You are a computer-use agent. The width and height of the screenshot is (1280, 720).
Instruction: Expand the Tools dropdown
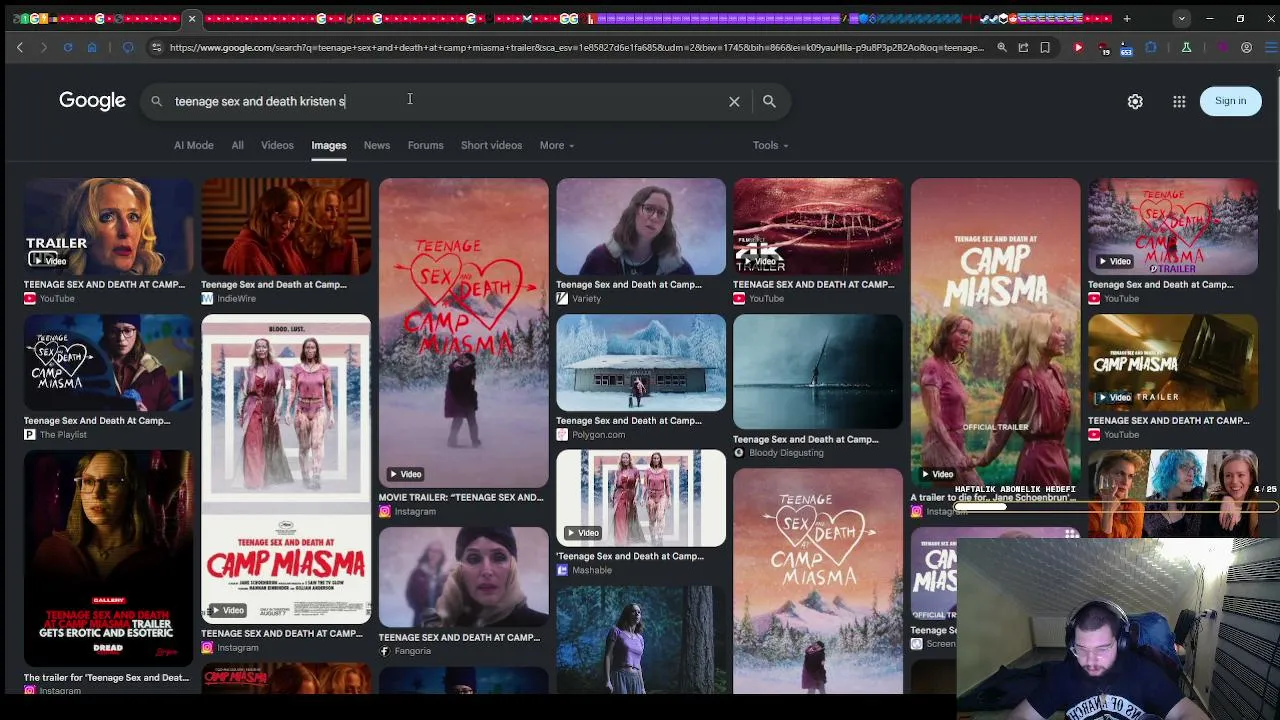coord(770,145)
